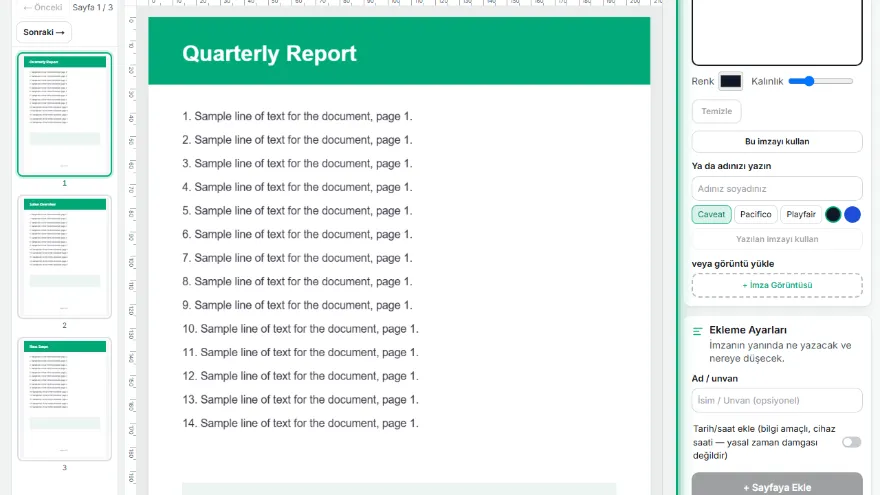Choose the Playfair font style
Image resolution: width=880 pixels, height=495 pixels.
click(801, 214)
